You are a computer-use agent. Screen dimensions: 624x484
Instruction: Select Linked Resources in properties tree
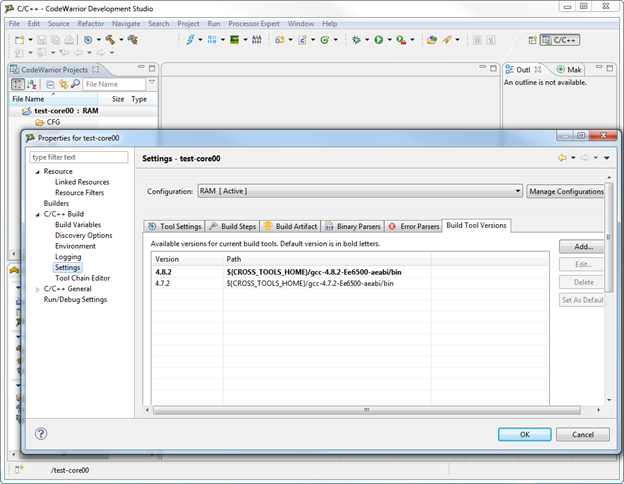click(x=82, y=182)
